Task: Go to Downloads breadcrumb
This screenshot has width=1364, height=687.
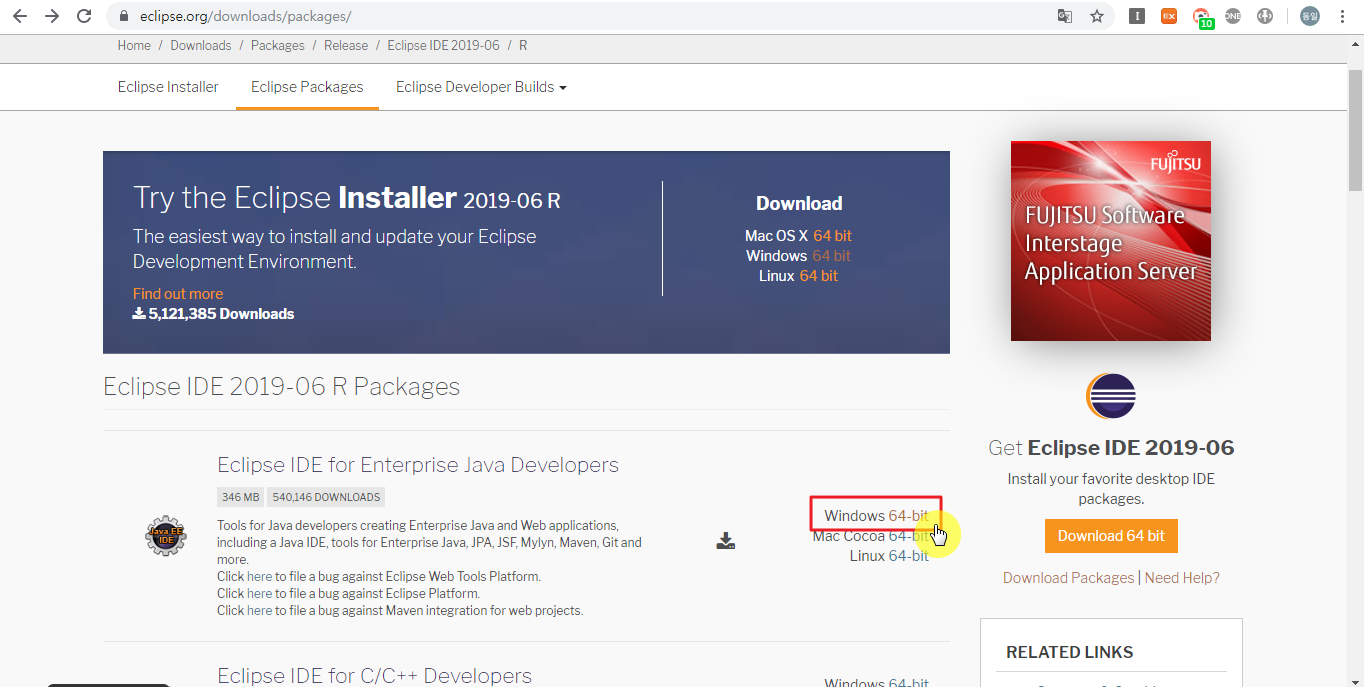Action: 201,46
